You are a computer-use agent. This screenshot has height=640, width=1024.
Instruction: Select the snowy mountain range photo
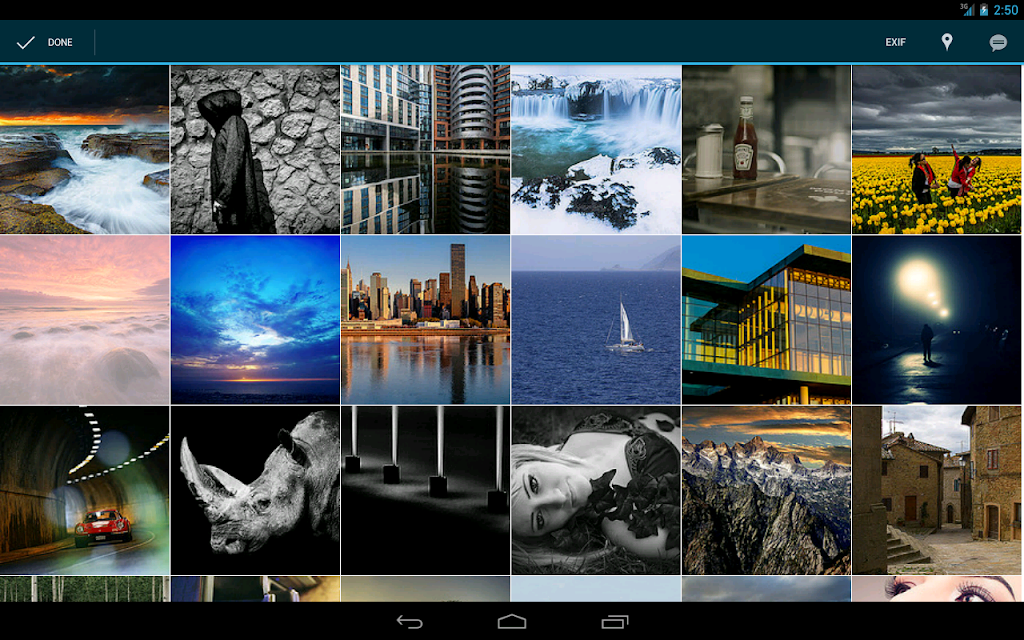pyautogui.click(x=766, y=490)
